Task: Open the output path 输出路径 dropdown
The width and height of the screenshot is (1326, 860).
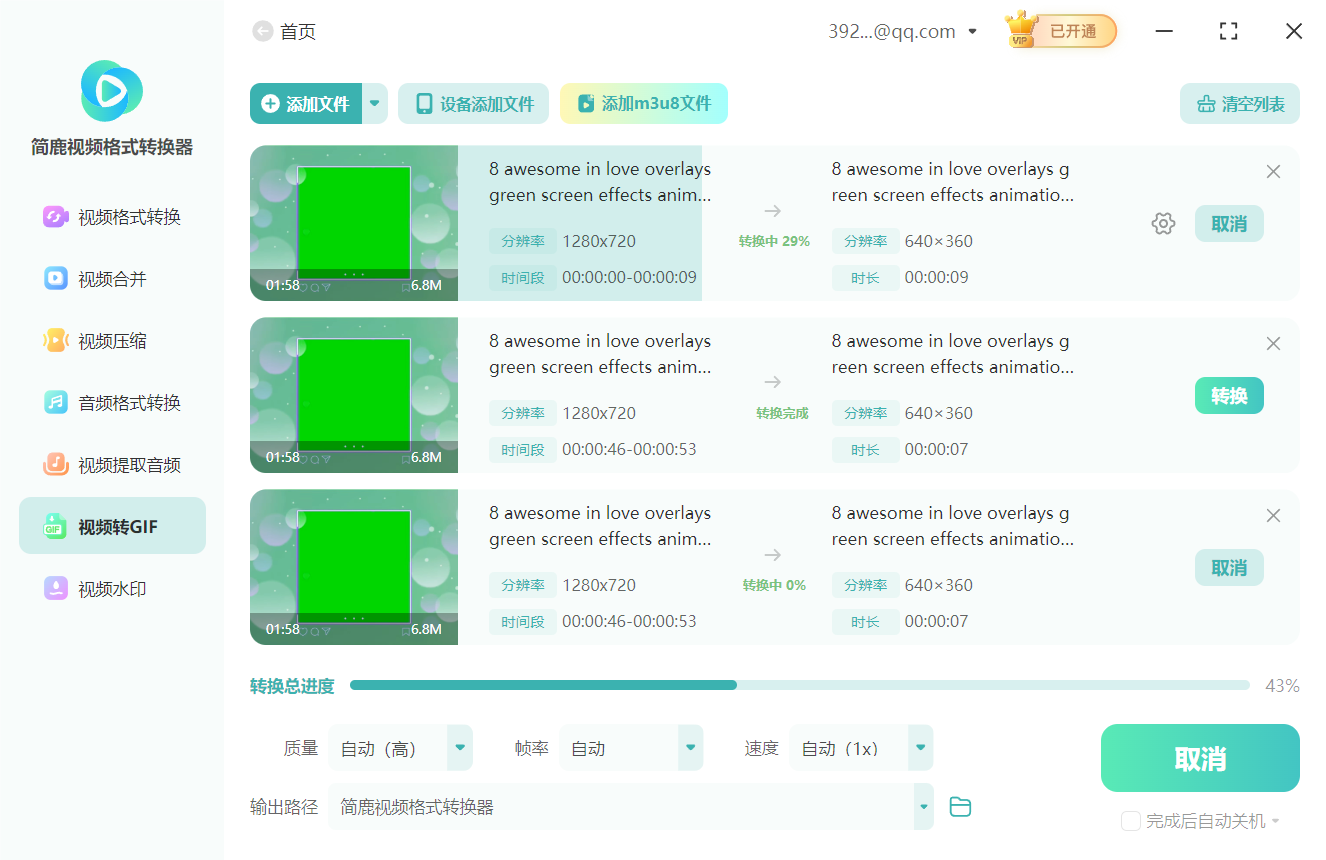Action: click(x=922, y=806)
